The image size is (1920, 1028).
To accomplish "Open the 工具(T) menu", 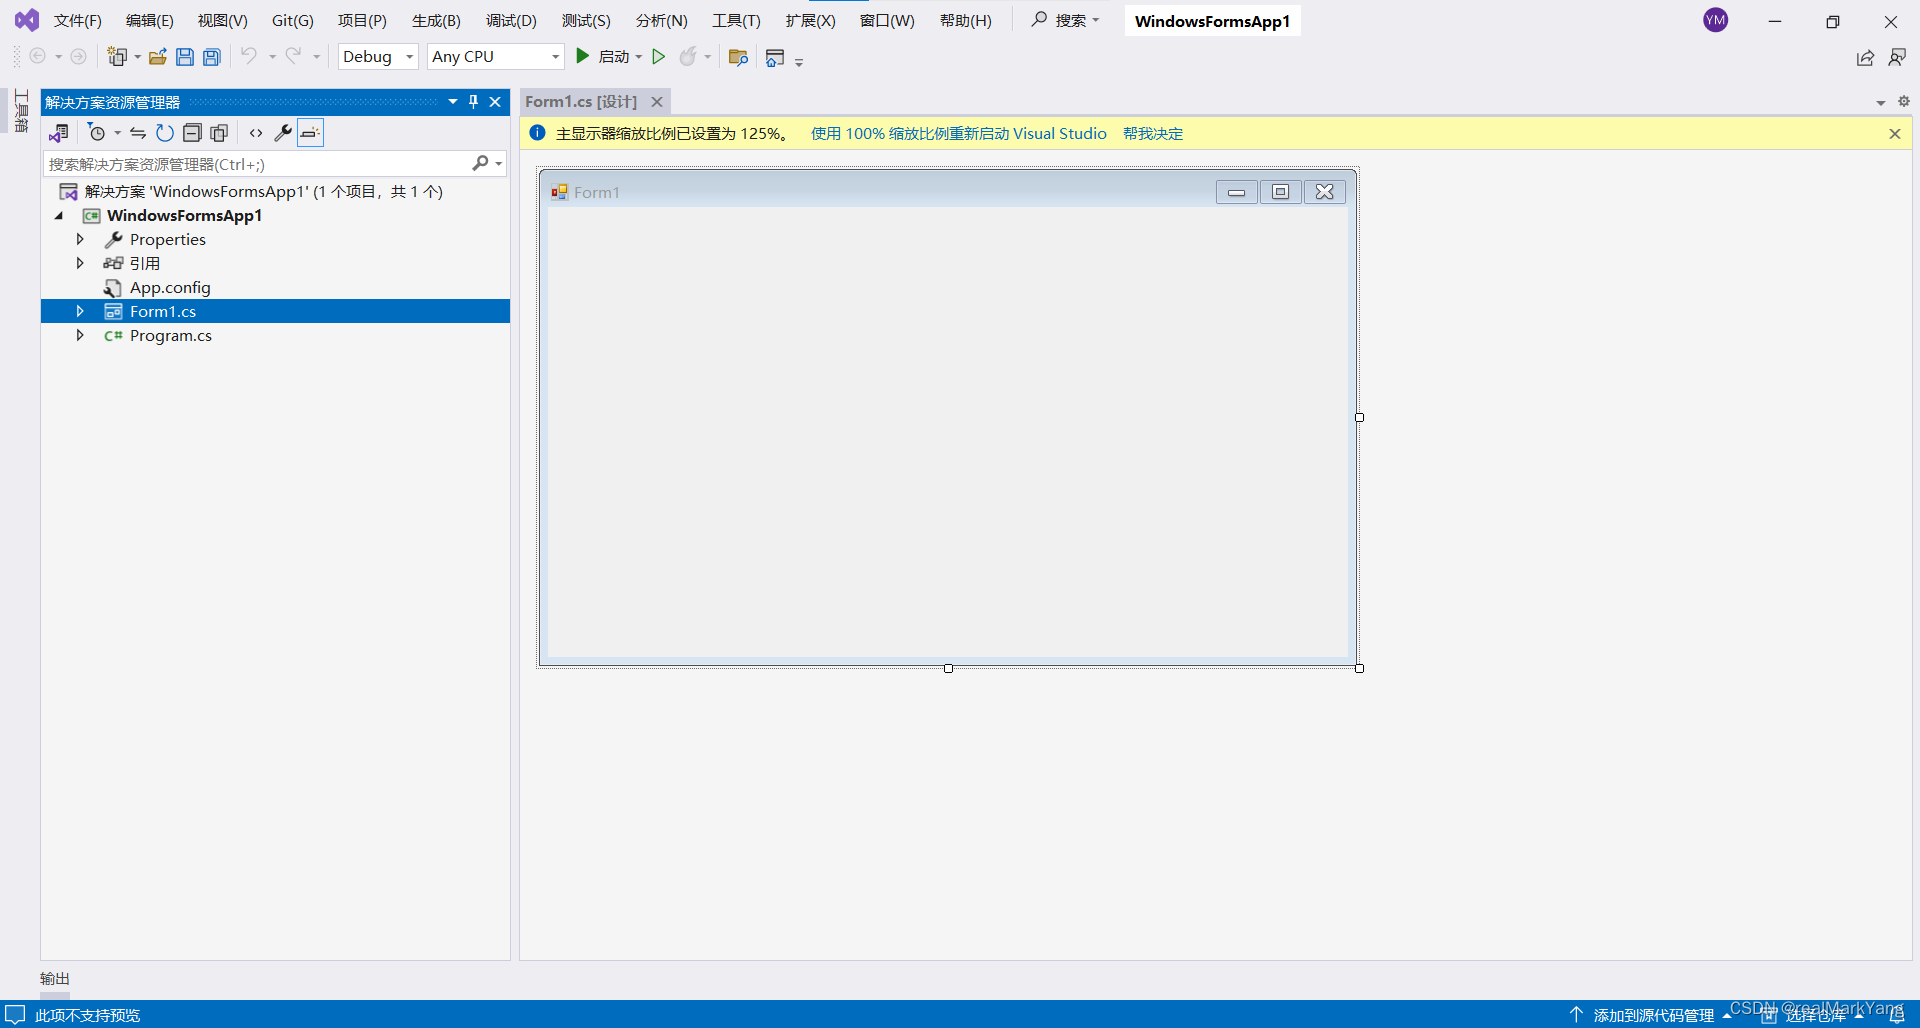I will tap(736, 21).
